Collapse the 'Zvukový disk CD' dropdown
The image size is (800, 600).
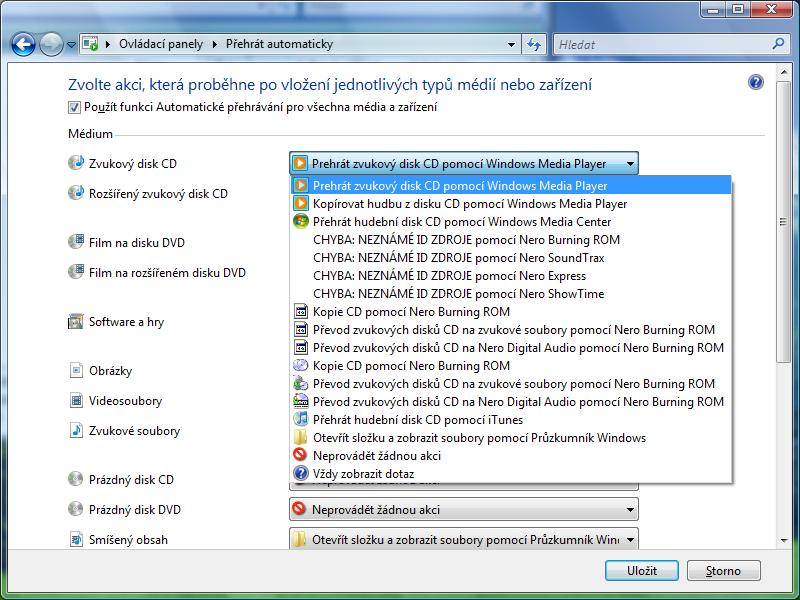click(x=463, y=164)
